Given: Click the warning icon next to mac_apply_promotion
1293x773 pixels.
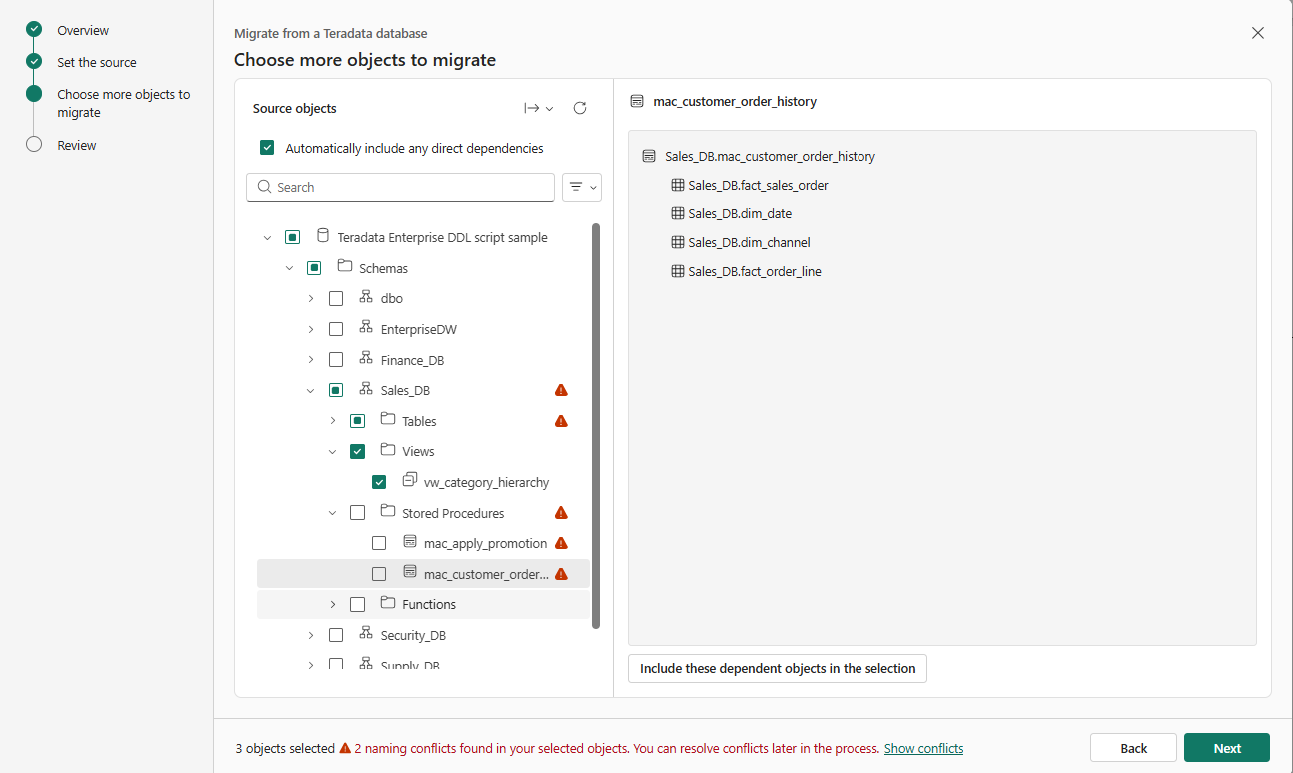Looking at the screenshot, I should 561,543.
